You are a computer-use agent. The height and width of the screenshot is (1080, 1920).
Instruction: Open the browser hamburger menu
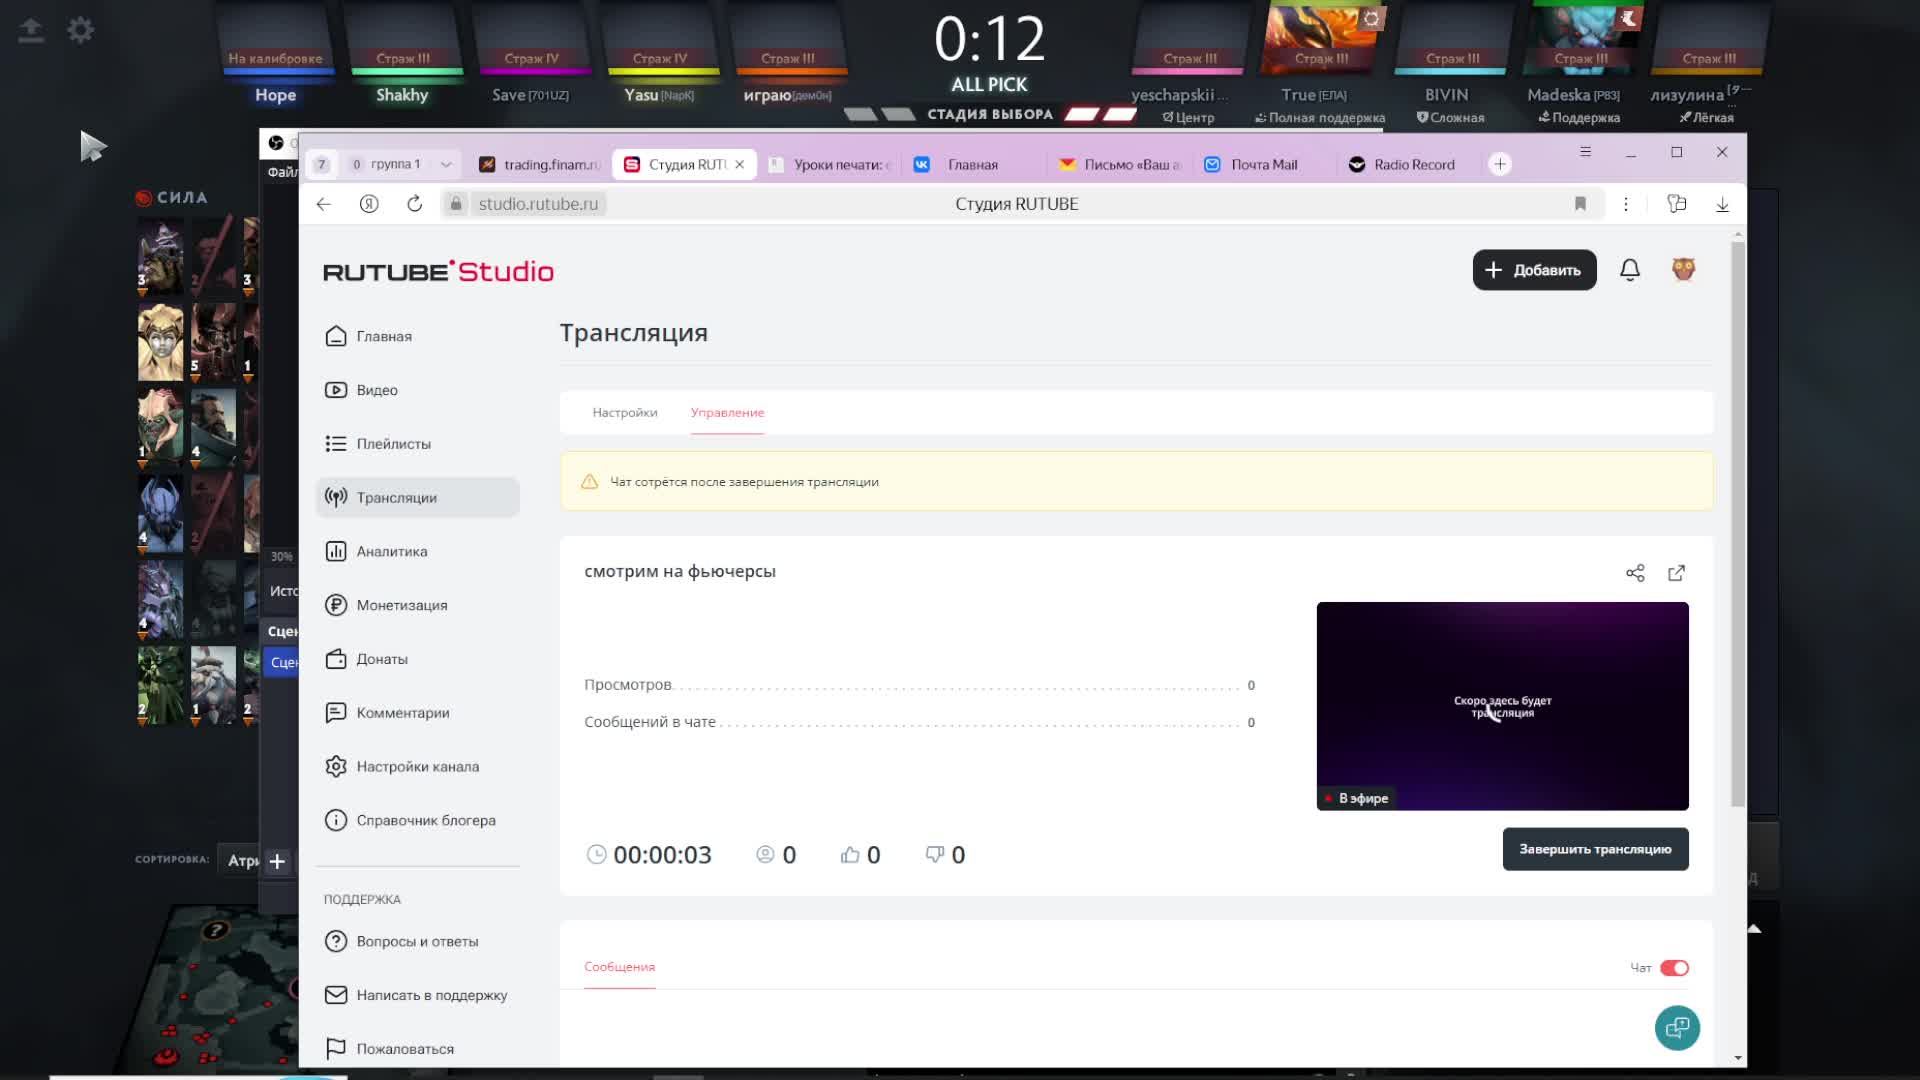1585,152
